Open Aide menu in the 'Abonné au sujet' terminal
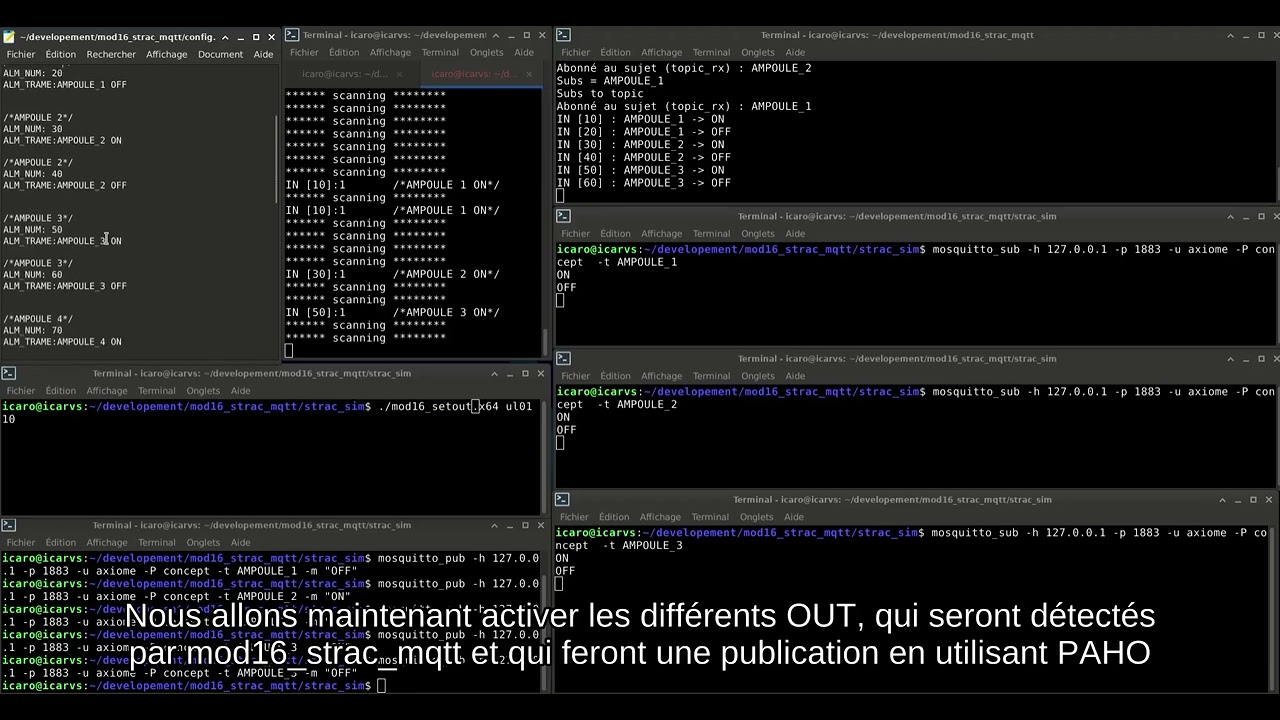This screenshot has height=720, width=1280. tap(795, 52)
